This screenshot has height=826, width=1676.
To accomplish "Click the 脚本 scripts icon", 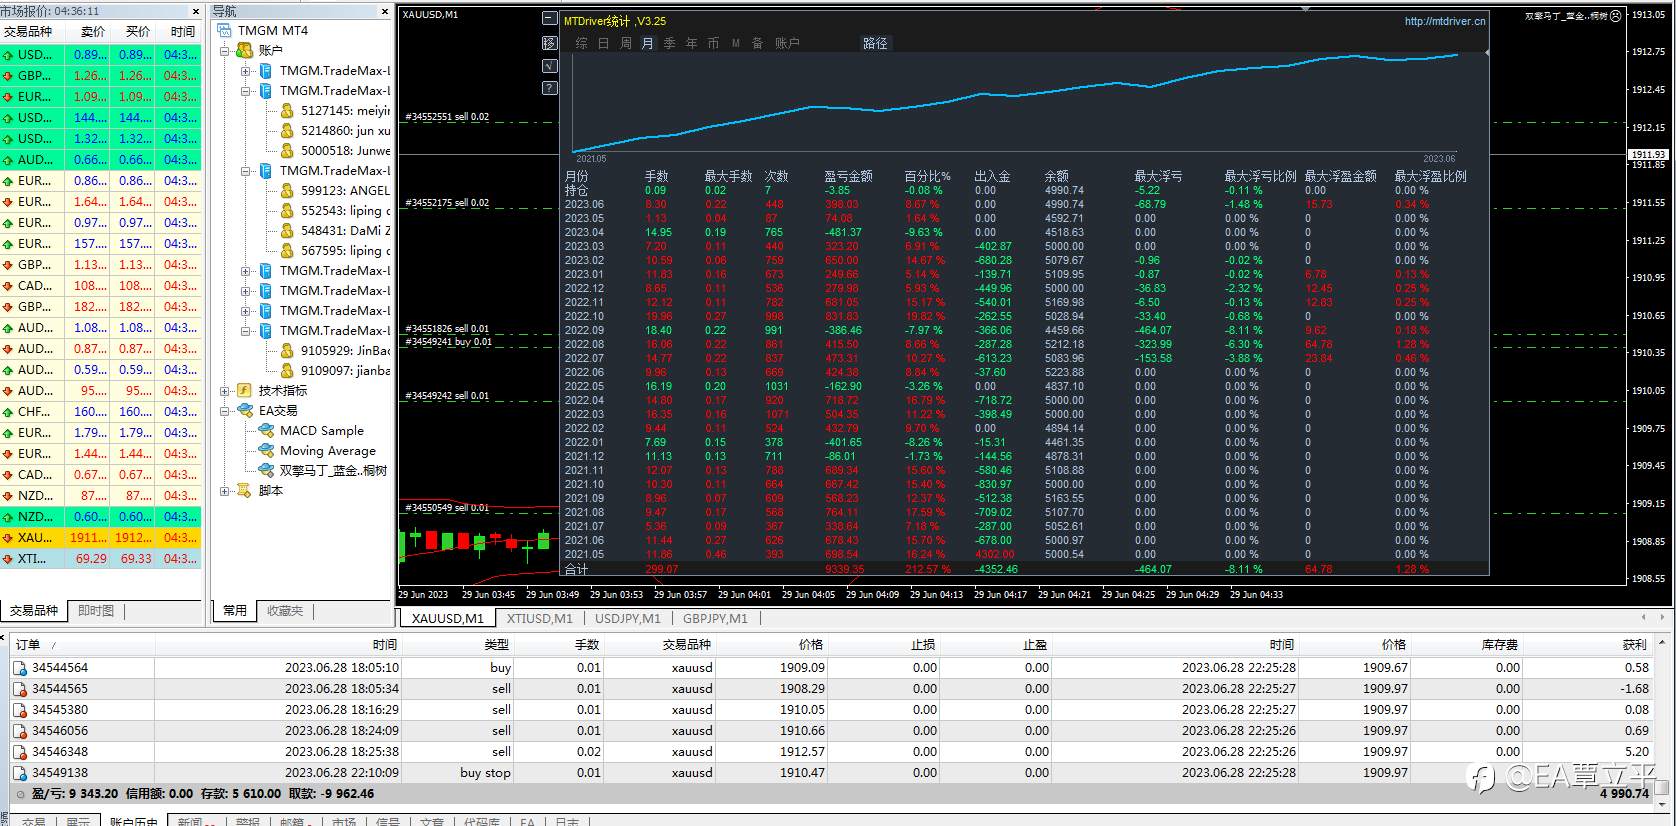I will click(245, 490).
